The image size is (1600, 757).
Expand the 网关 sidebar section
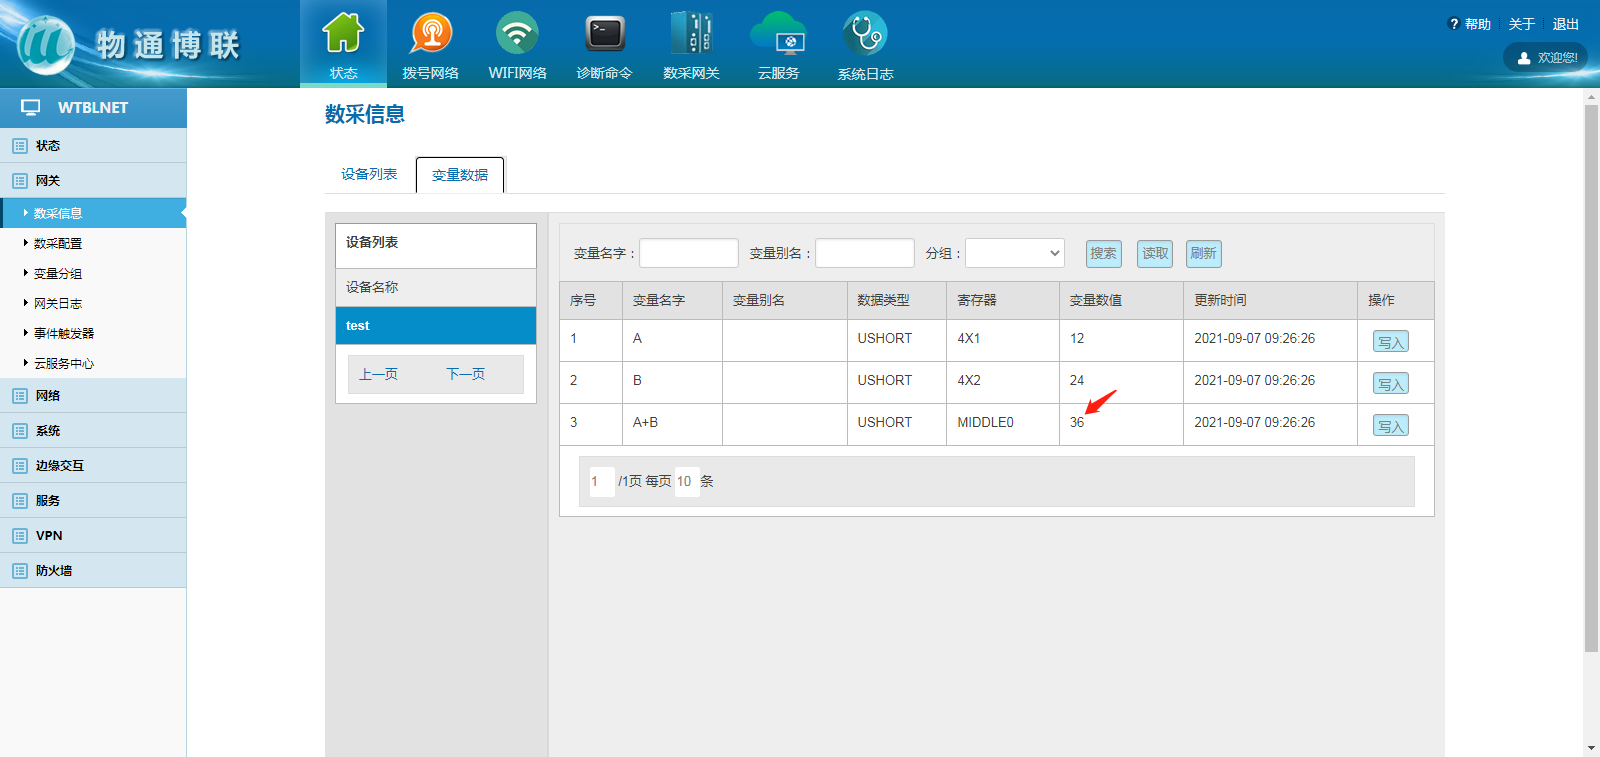tap(93, 181)
